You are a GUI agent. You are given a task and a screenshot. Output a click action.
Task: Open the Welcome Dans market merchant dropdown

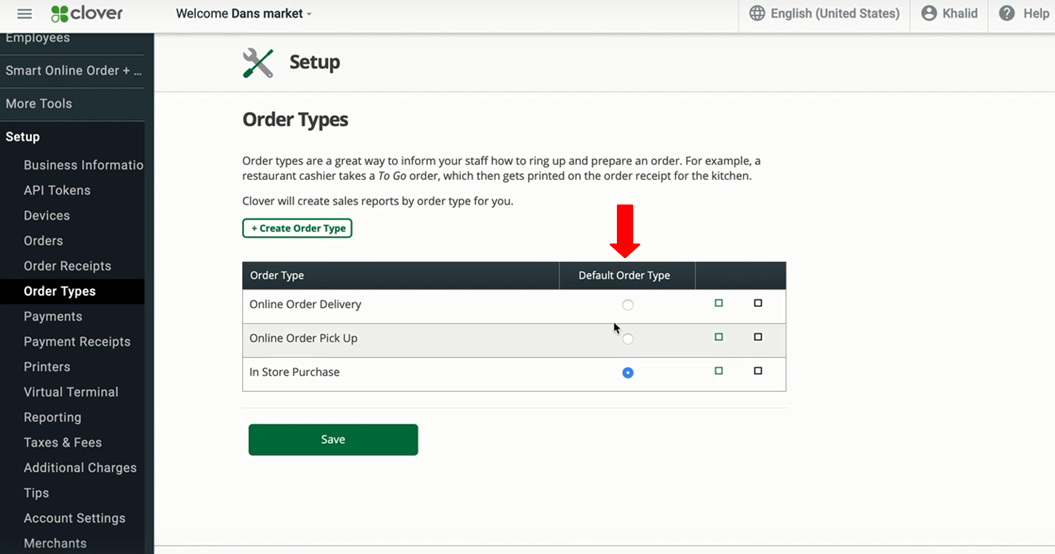244,13
